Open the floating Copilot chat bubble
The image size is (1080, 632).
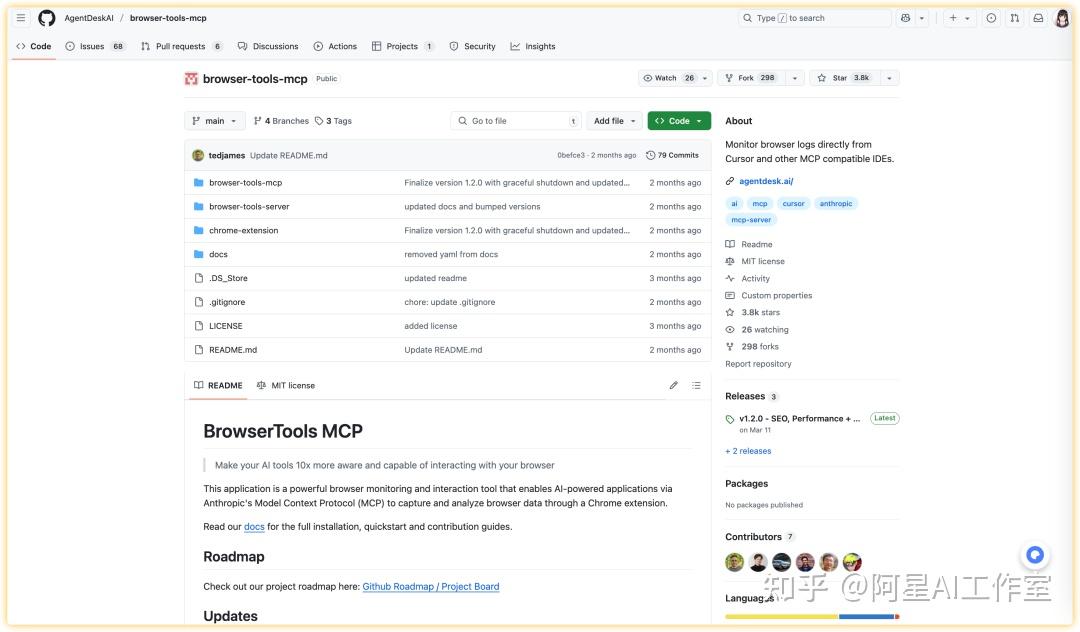1034,554
